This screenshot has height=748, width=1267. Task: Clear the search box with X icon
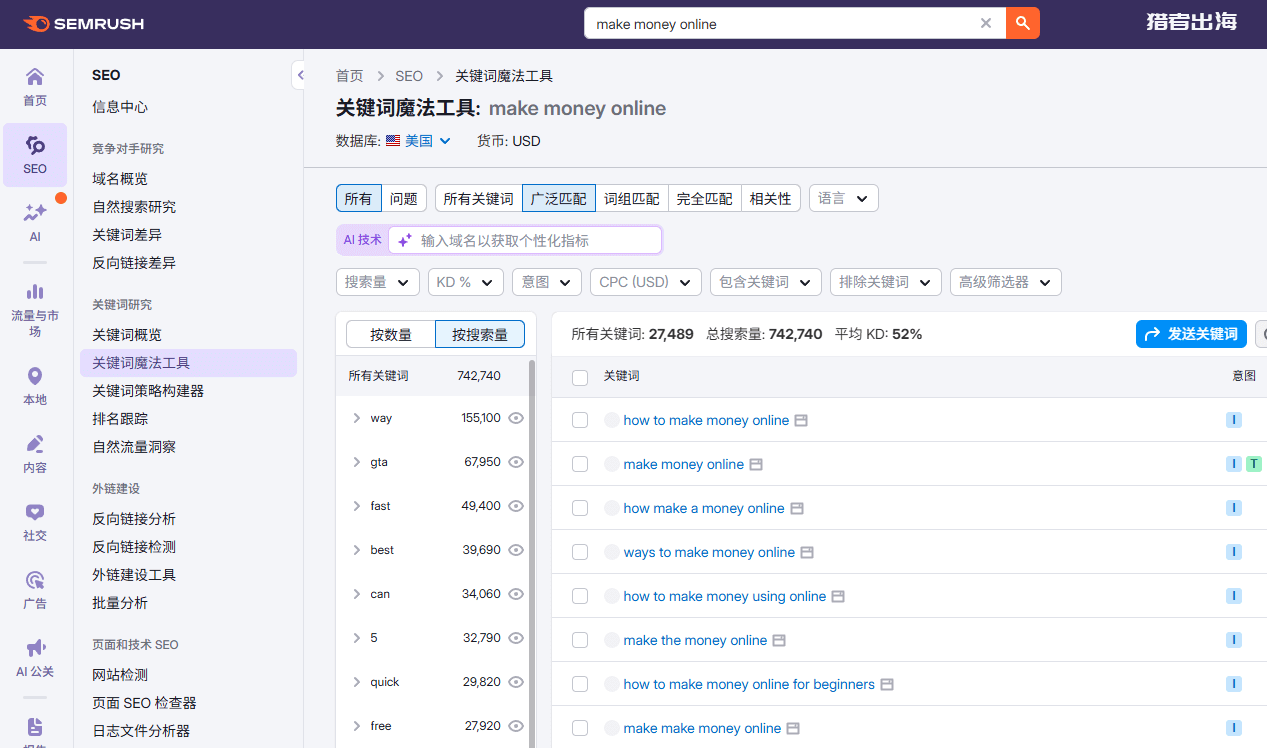pos(986,24)
